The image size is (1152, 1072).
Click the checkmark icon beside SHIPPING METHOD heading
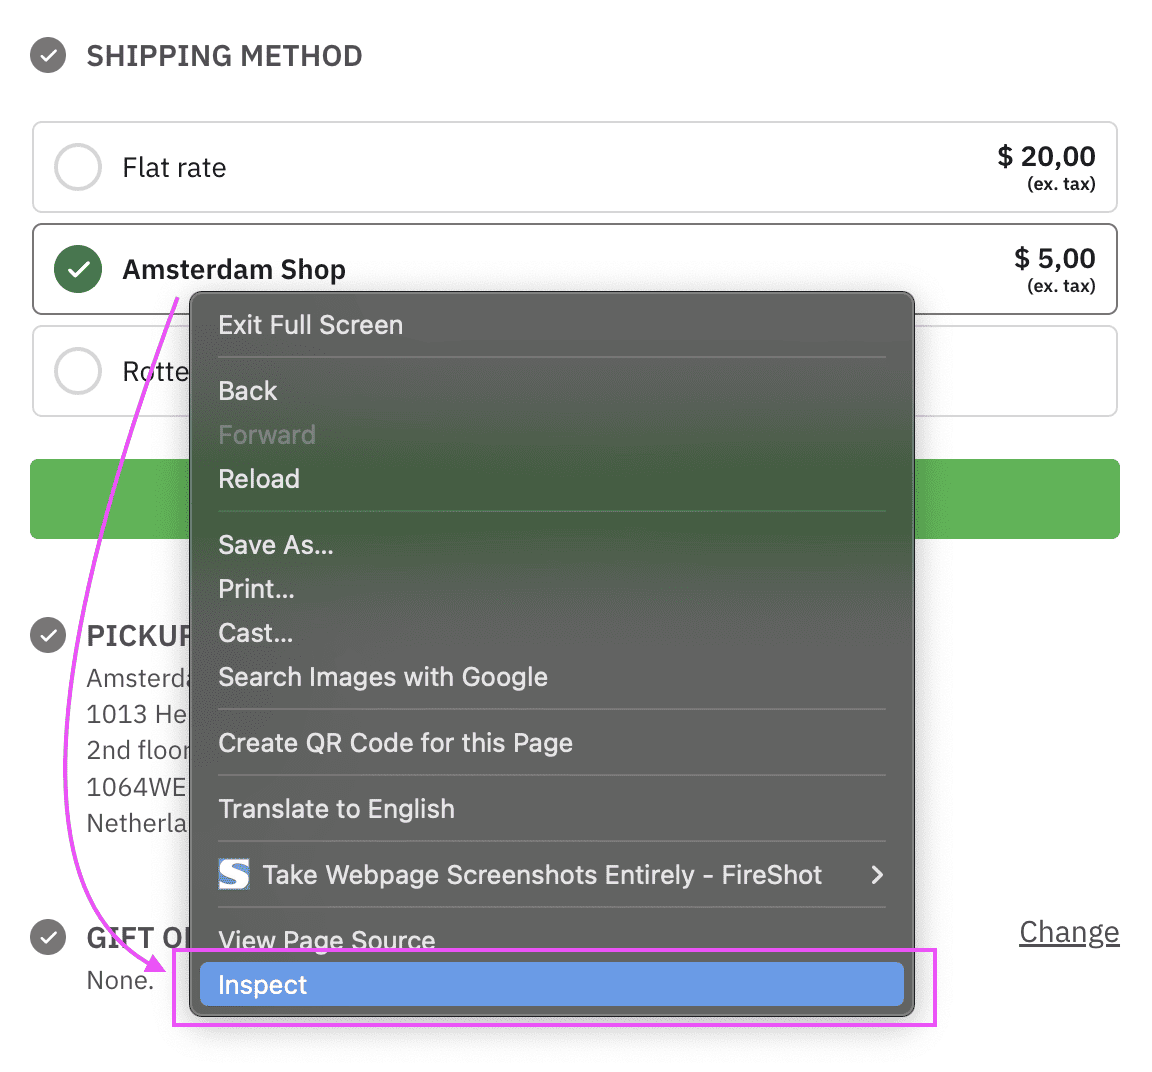point(47,56)
